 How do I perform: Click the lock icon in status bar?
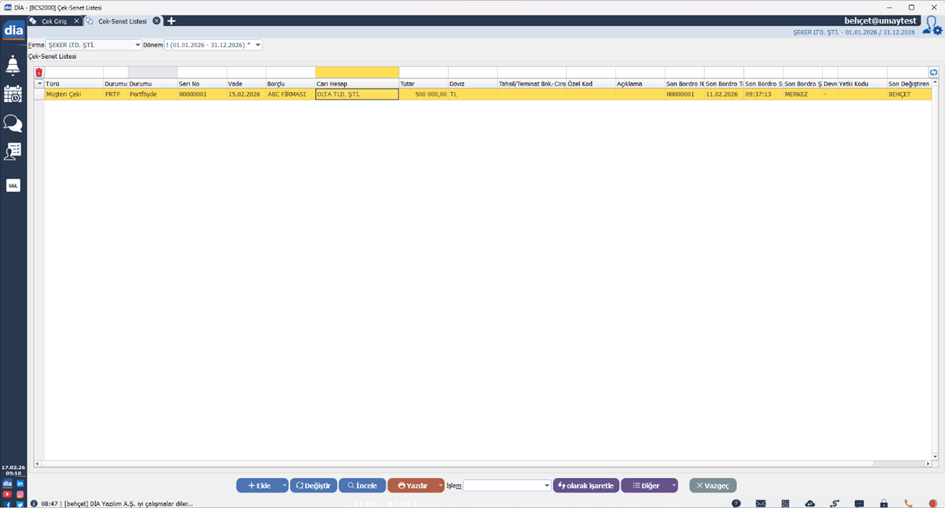[884, 503]
